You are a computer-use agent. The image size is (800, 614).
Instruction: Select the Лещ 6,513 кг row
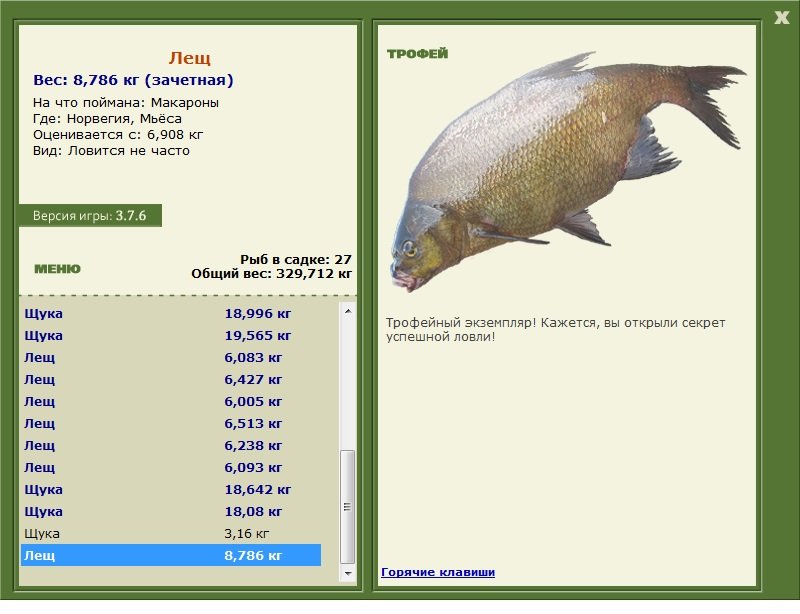point(171,423)
